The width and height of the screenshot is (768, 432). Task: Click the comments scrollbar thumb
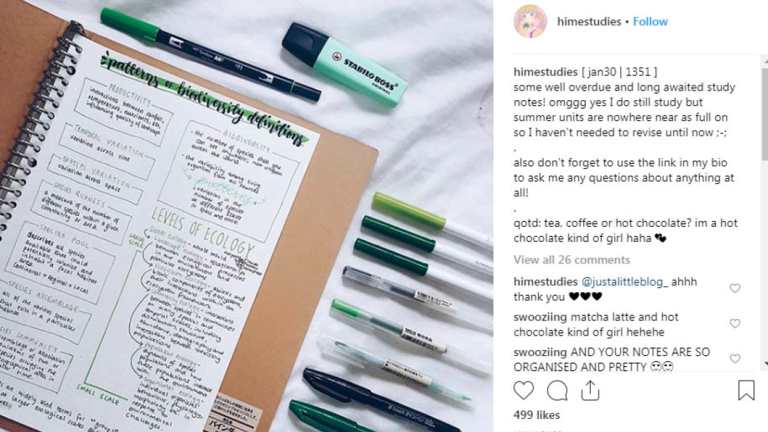tap(765, 114)
